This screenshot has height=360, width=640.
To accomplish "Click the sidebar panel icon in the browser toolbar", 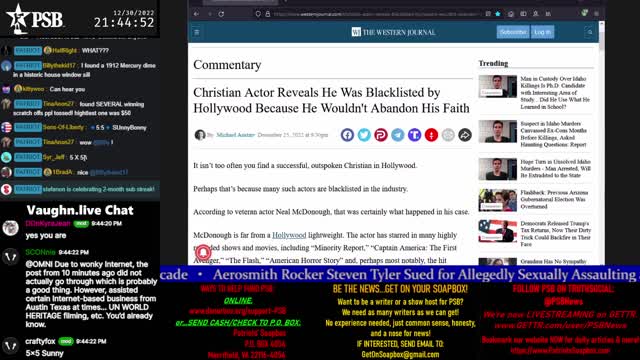I will [523, 14].
